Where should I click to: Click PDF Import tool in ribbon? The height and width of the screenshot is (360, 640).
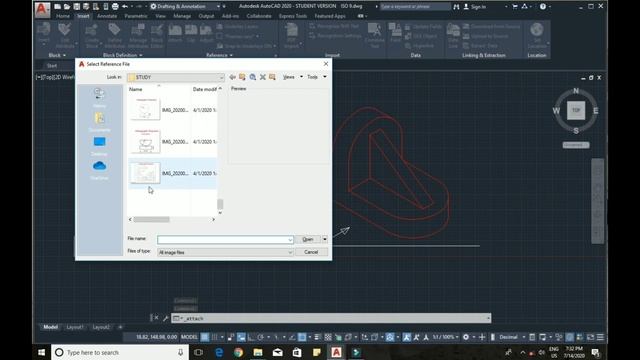click(x=291, y=36)
